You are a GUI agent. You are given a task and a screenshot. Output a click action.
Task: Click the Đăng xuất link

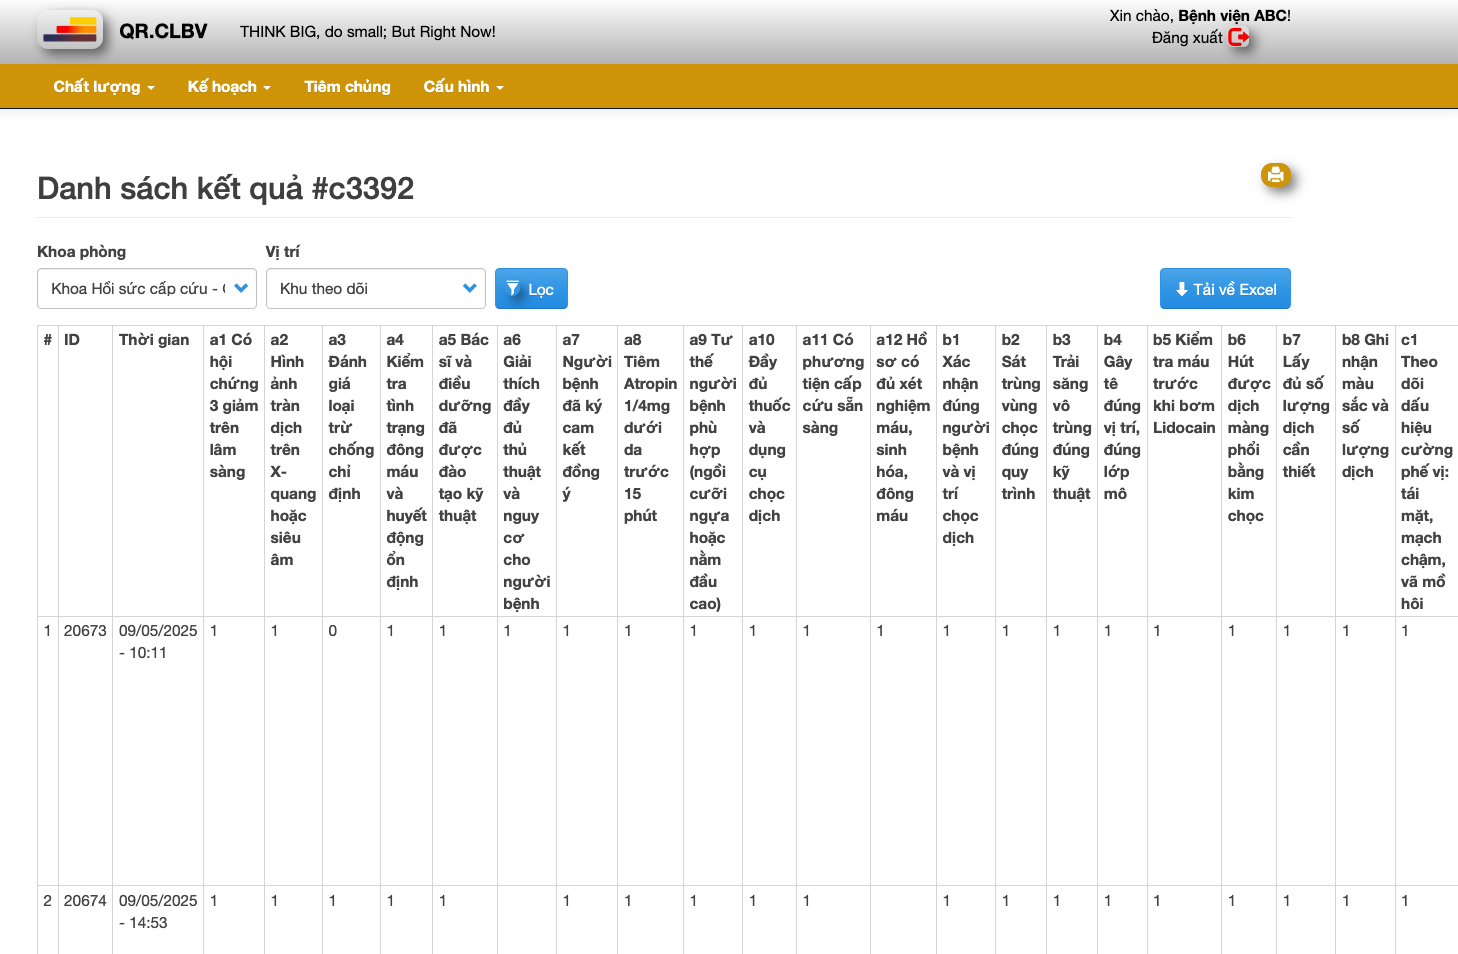coord(1187,38)
